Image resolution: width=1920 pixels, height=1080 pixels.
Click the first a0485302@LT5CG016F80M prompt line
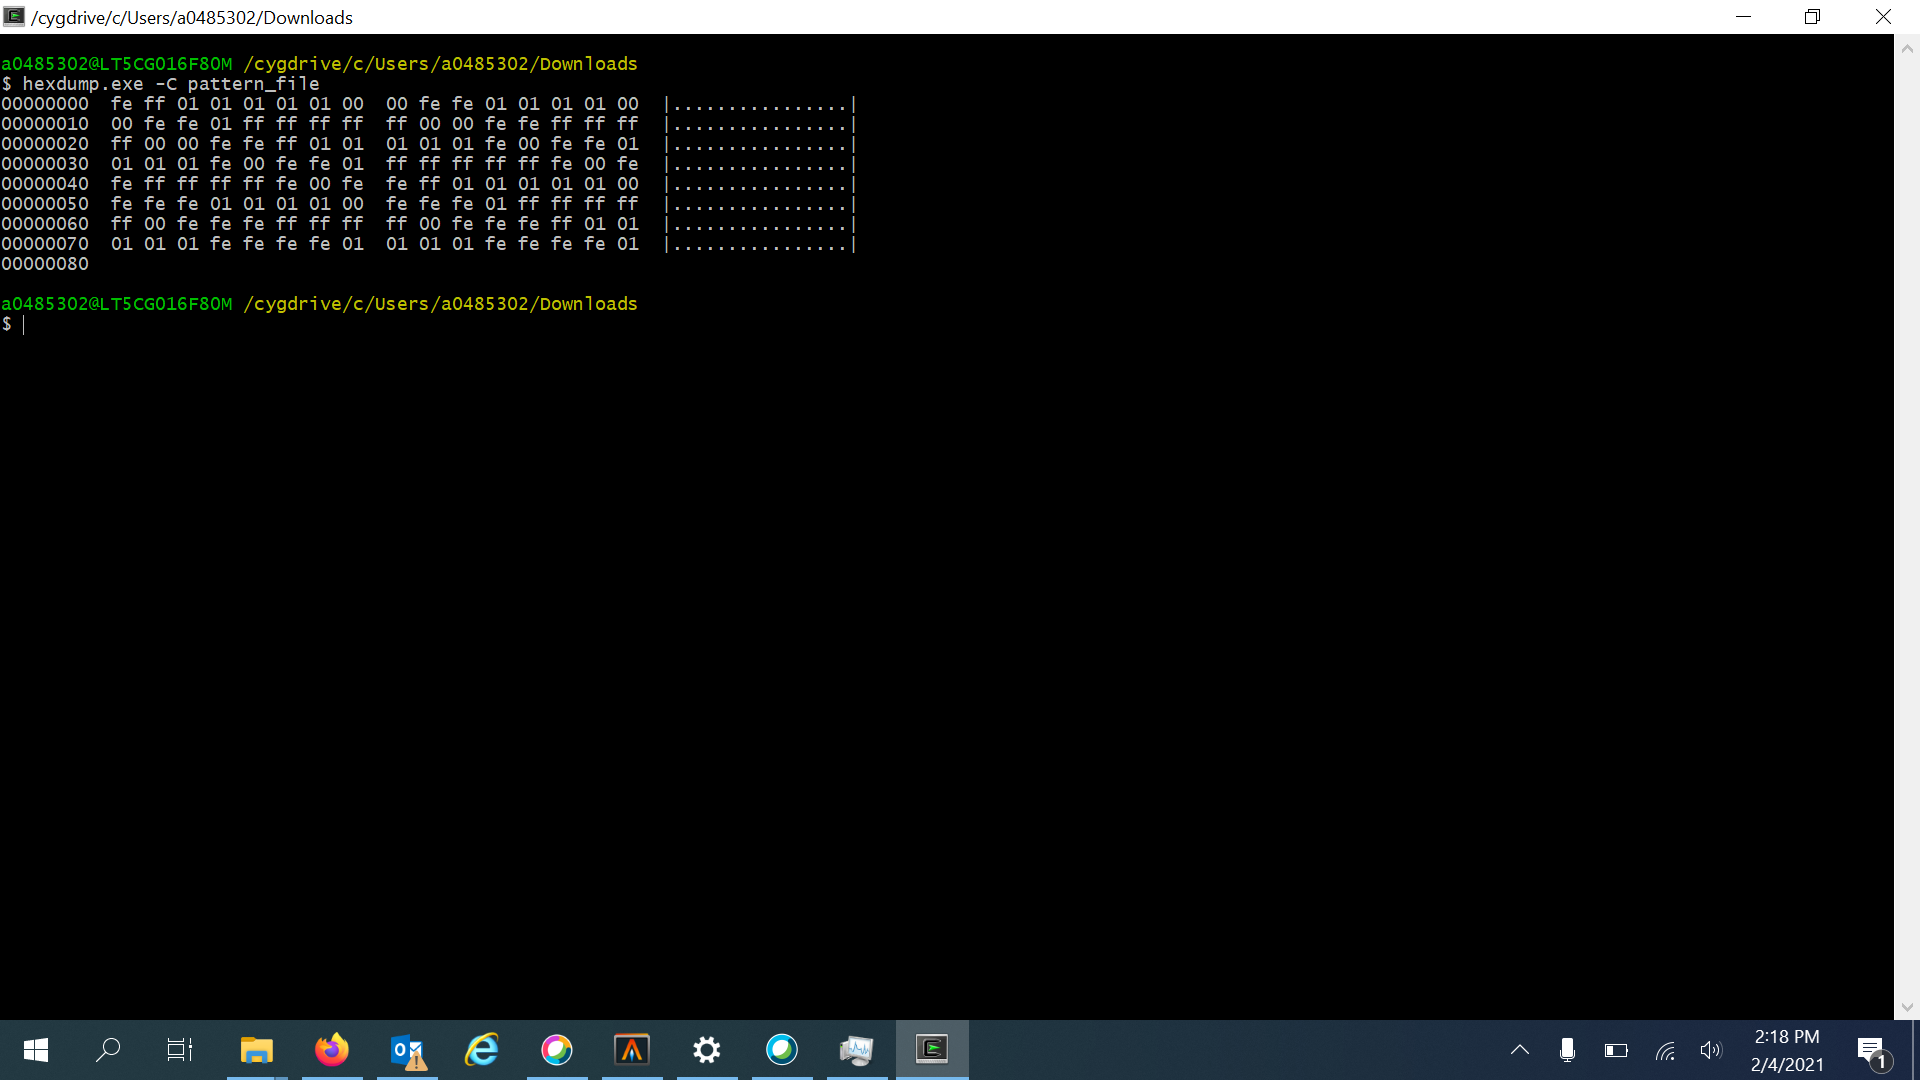pyautogui.click(x=319, y=64)
